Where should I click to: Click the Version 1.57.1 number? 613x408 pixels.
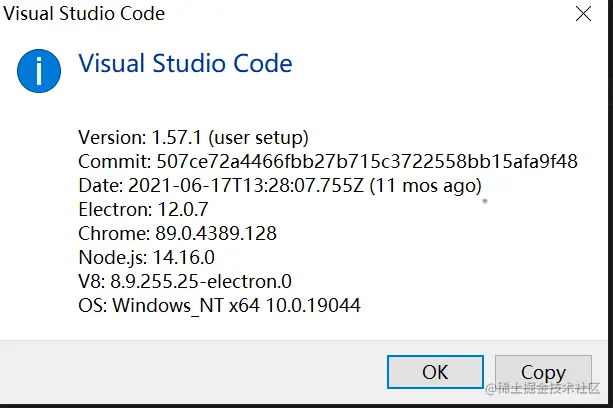(176, 137)
